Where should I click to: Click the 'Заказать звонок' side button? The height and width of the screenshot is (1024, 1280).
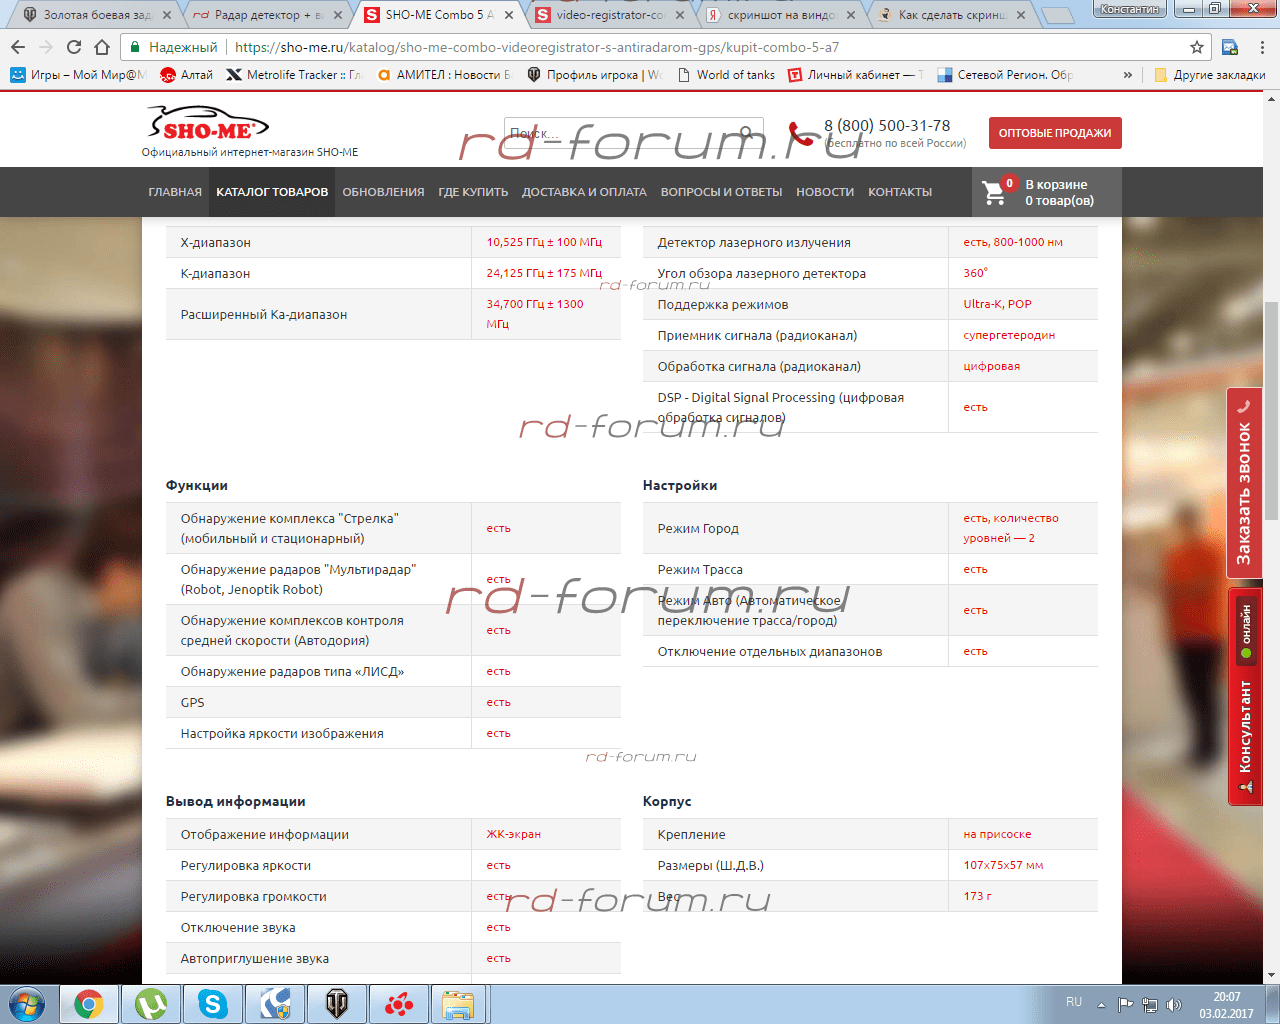click(x=1244, y=485)
